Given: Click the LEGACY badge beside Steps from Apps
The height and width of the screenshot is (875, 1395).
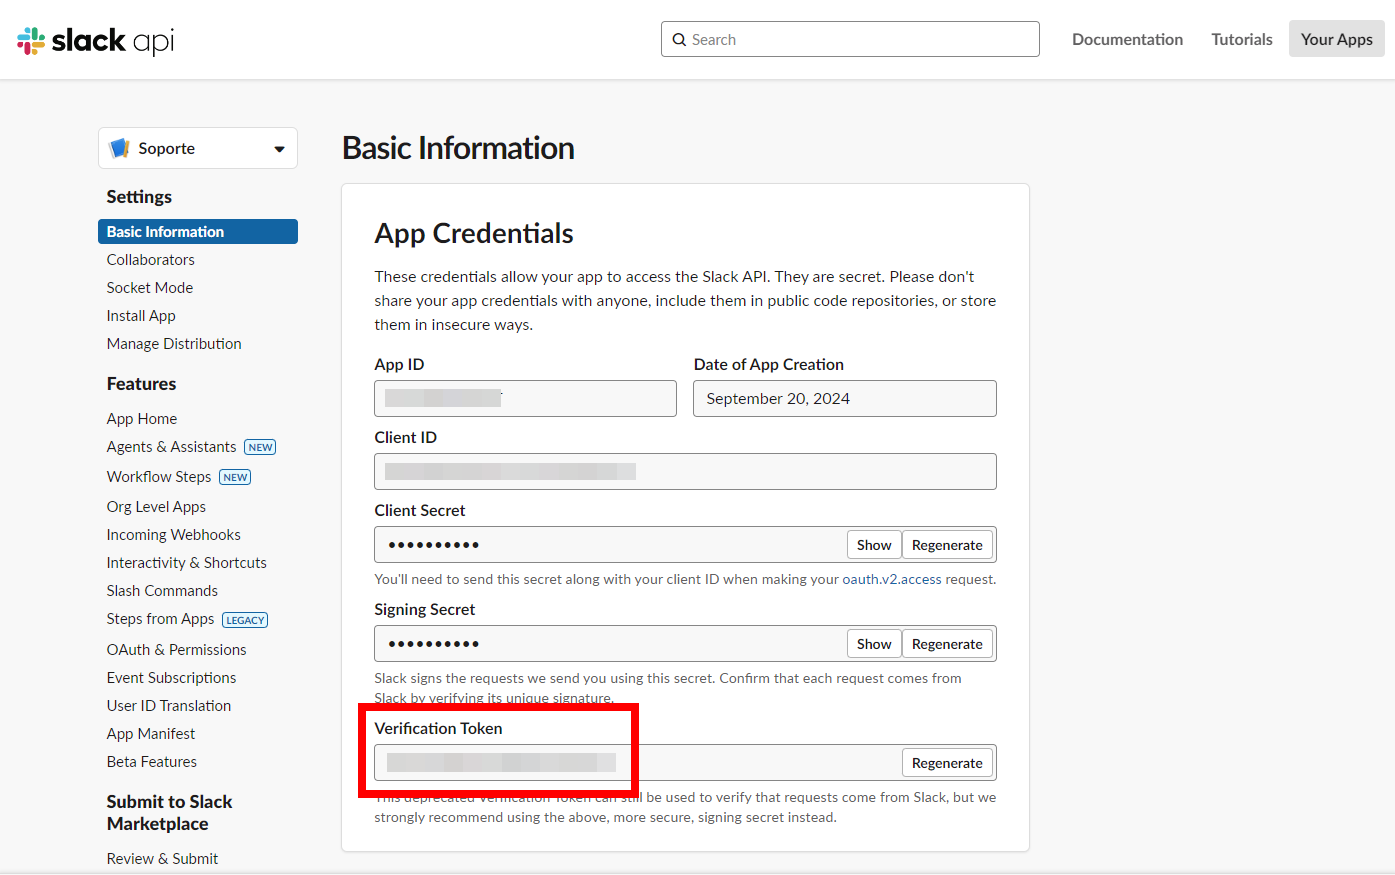Looking at the screenshot, I should click(x=245, y=620).
